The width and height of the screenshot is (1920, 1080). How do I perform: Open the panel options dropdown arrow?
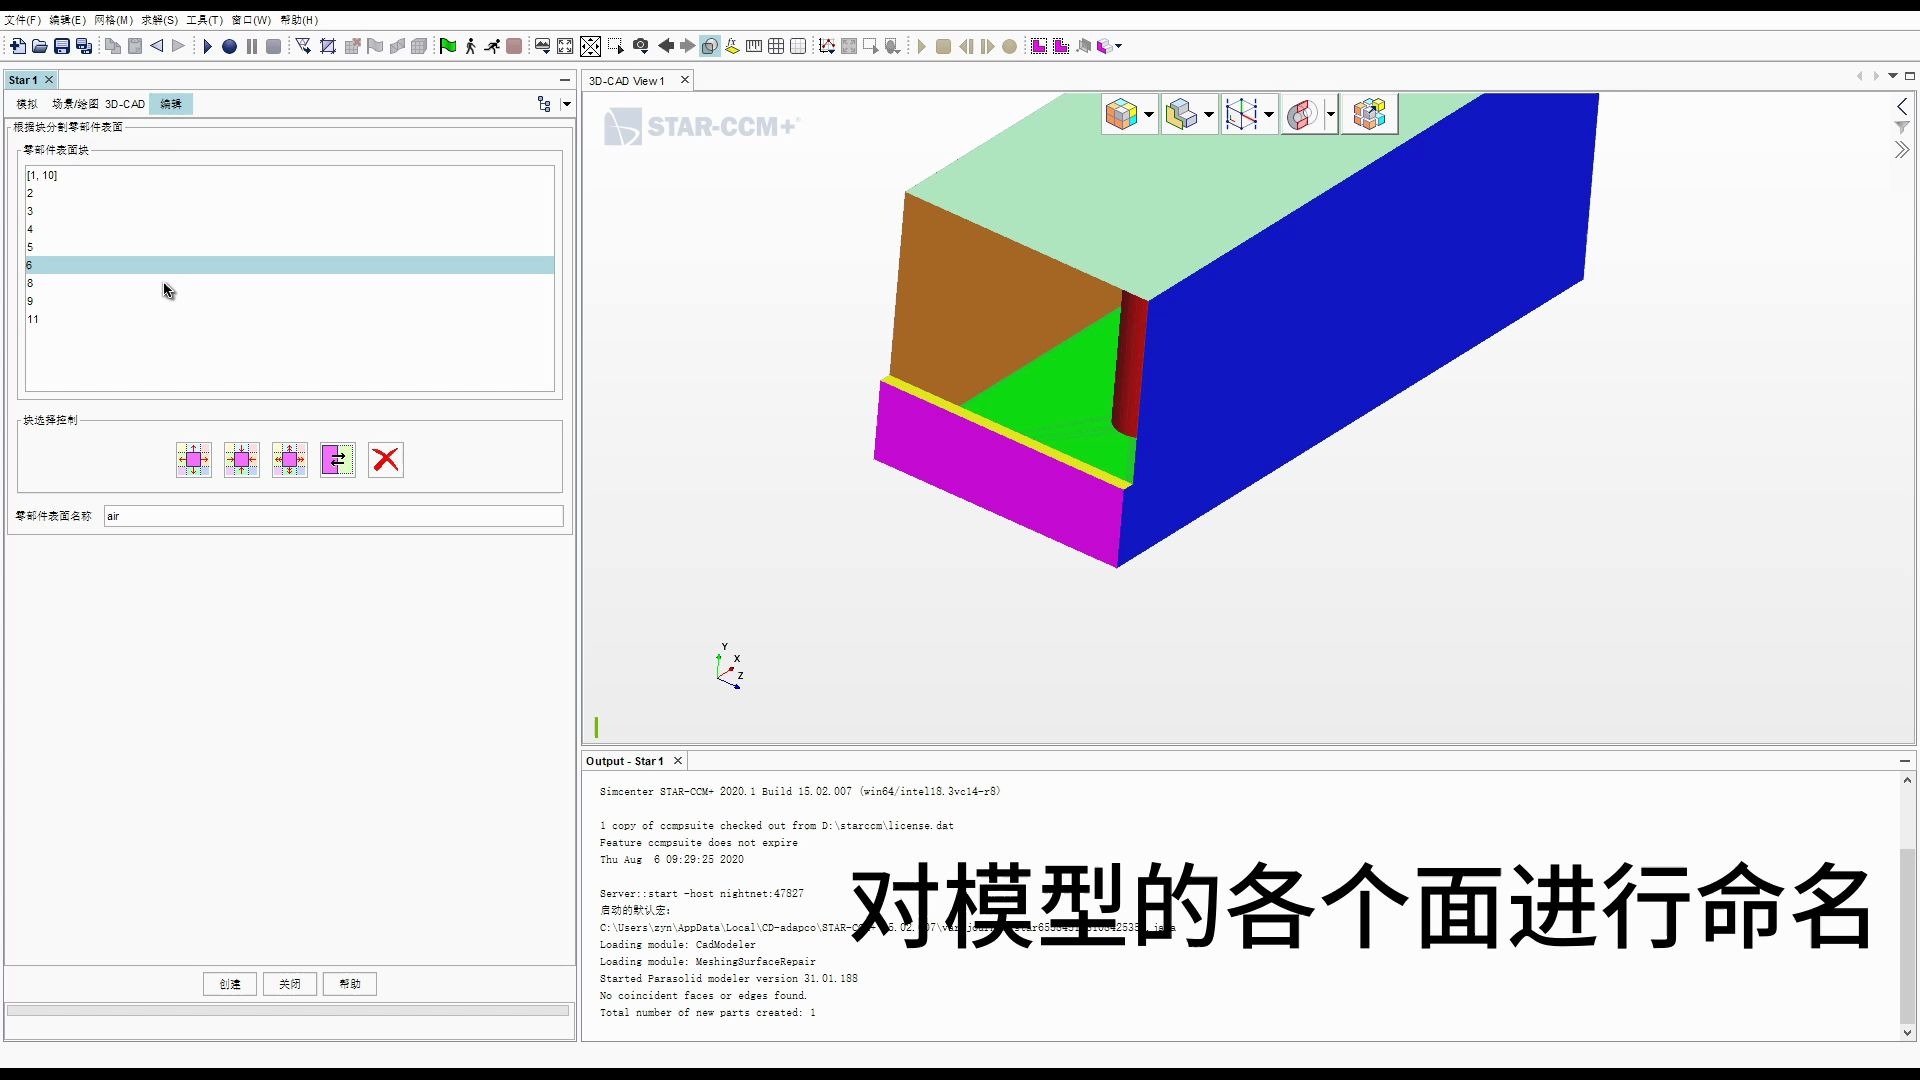tap(567, 104)
